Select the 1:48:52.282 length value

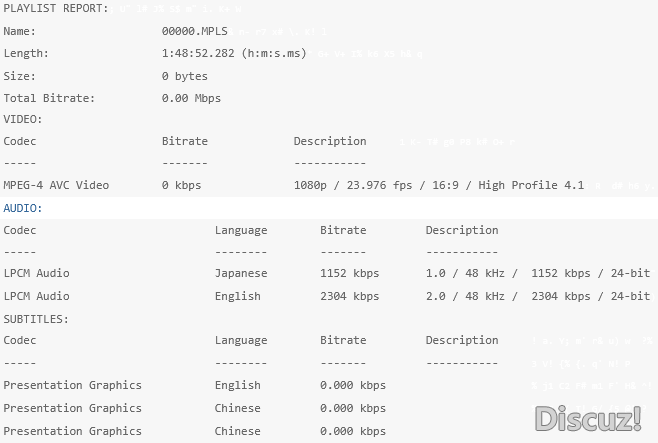(x=234, y=53)
